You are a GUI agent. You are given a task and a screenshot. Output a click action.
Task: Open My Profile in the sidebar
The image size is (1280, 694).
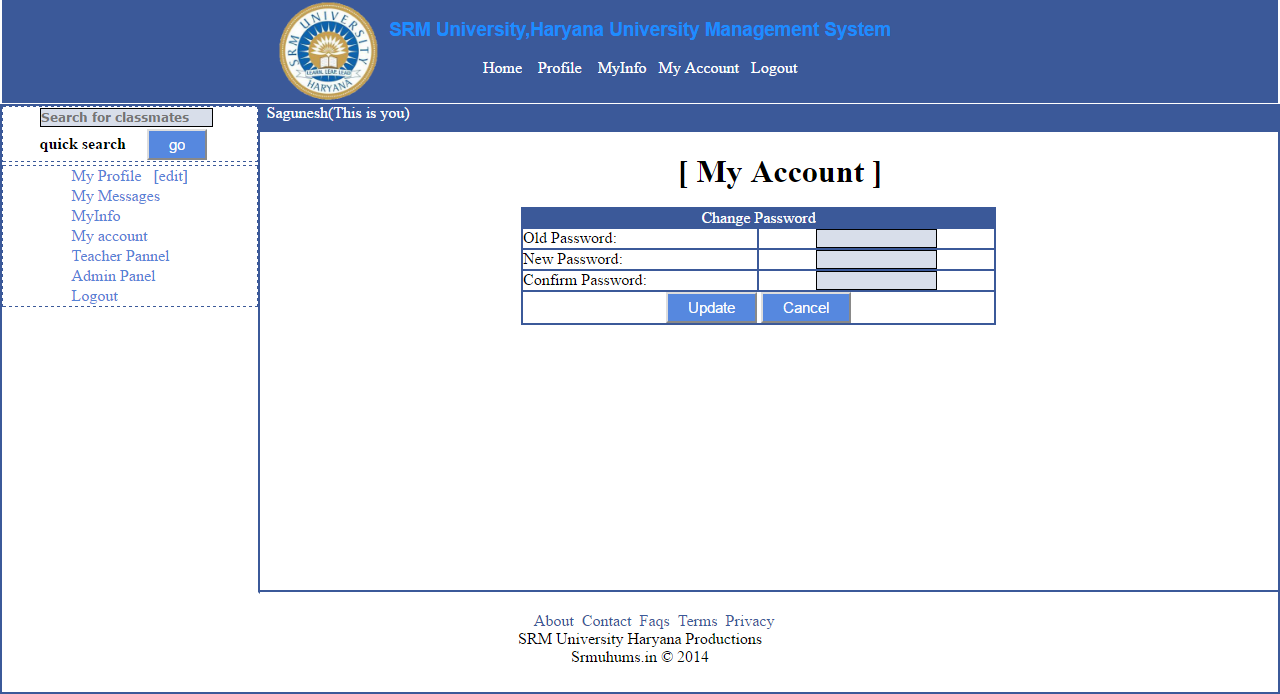(106, 176)
